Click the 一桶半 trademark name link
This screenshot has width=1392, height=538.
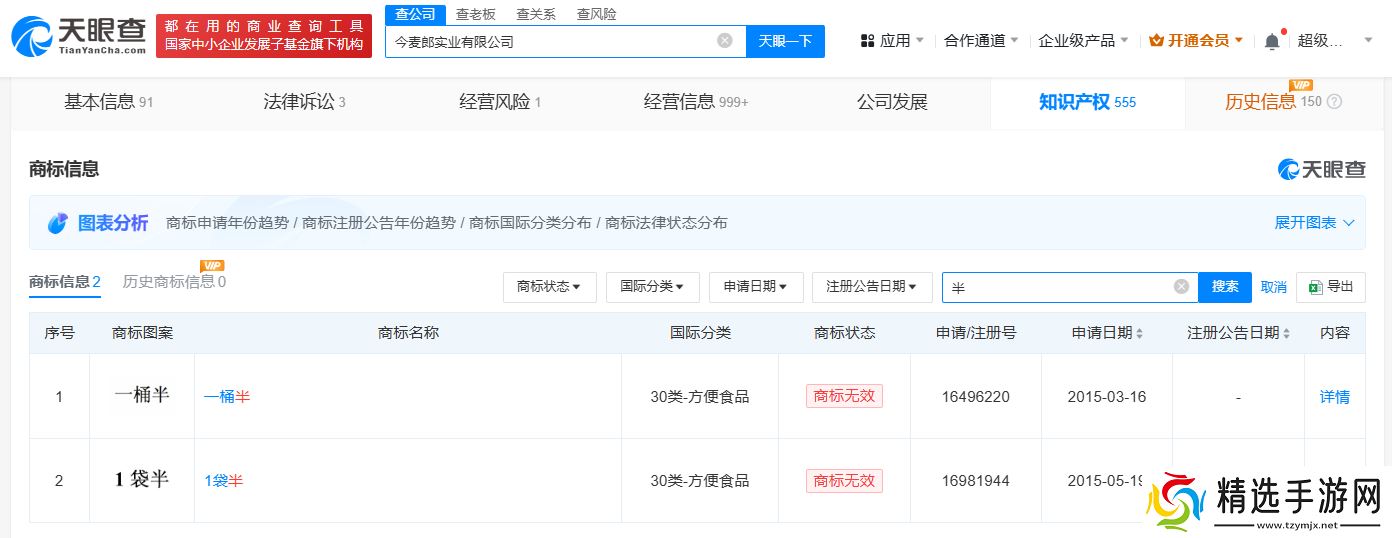pyautogui.click(x=227, y=397)
